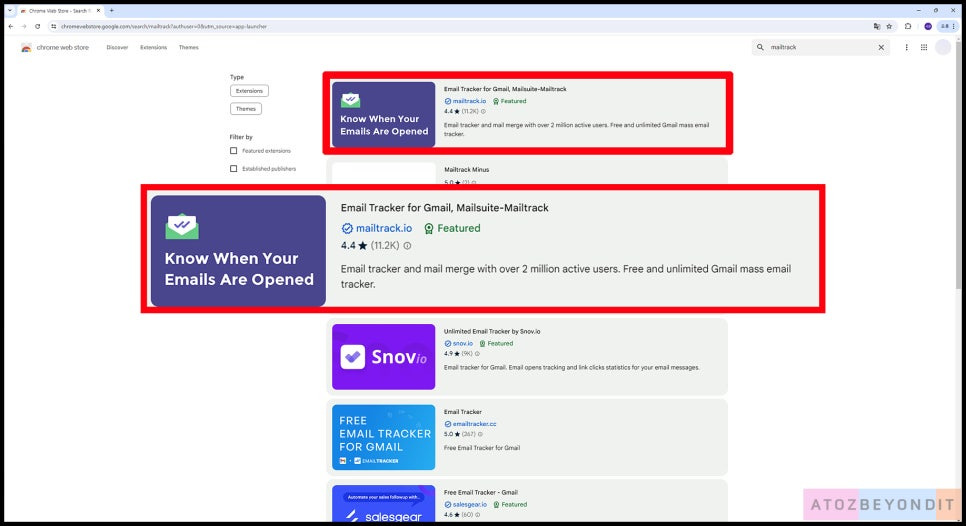Click the search field containing mailtrack
The image size is (966, 526).
pyautogui.click(x=819, y=47)
